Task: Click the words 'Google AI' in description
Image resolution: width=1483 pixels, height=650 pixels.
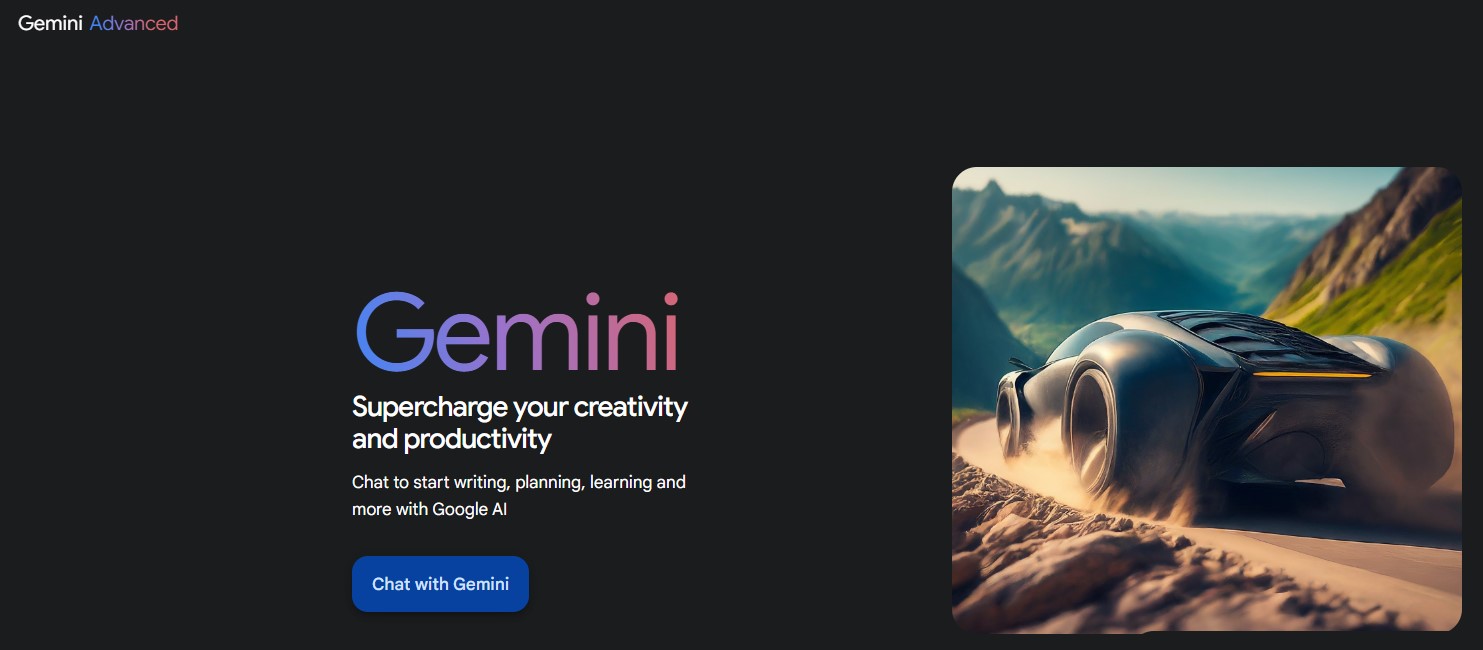Action: [x=470, y=509]
